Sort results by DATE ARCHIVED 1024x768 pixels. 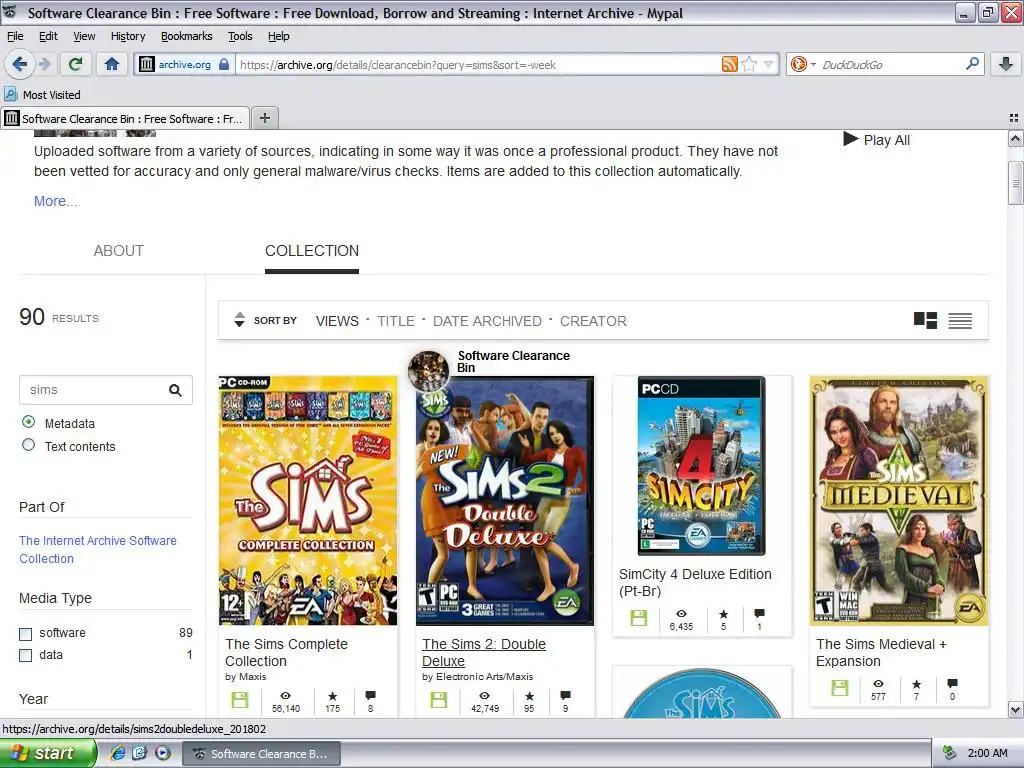487,321
